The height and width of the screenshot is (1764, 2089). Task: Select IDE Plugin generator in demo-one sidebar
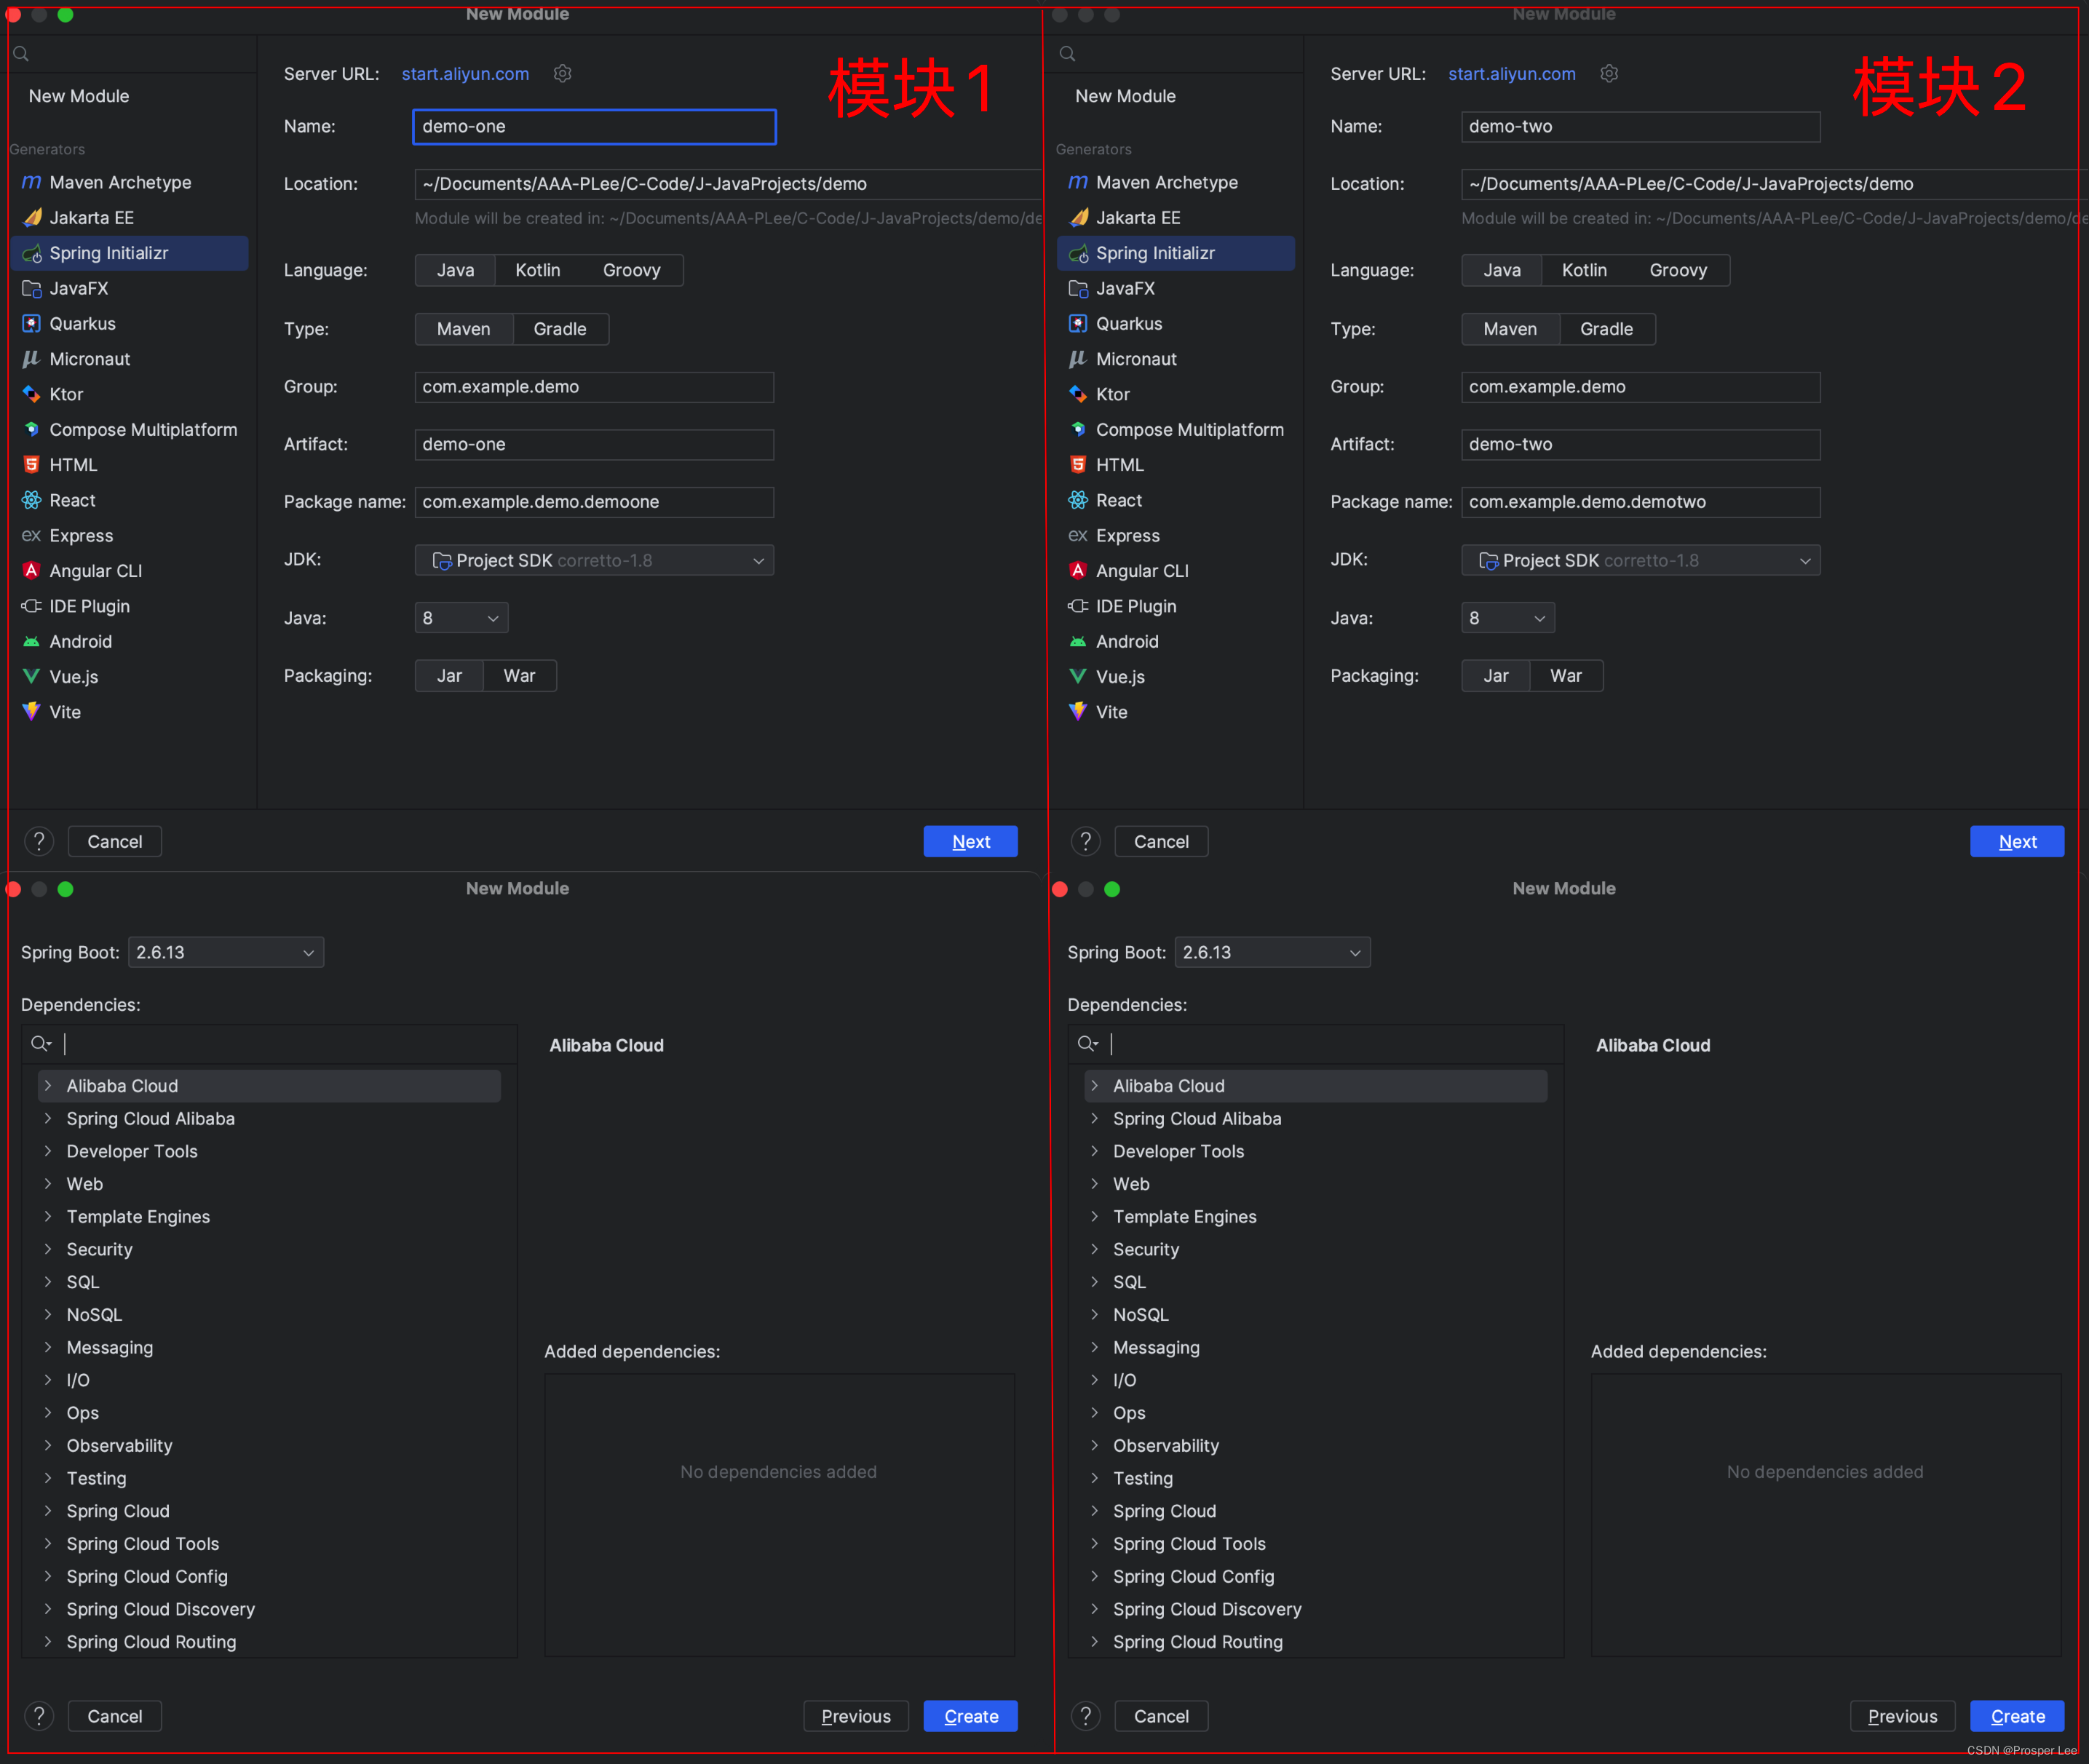(129, 606)
